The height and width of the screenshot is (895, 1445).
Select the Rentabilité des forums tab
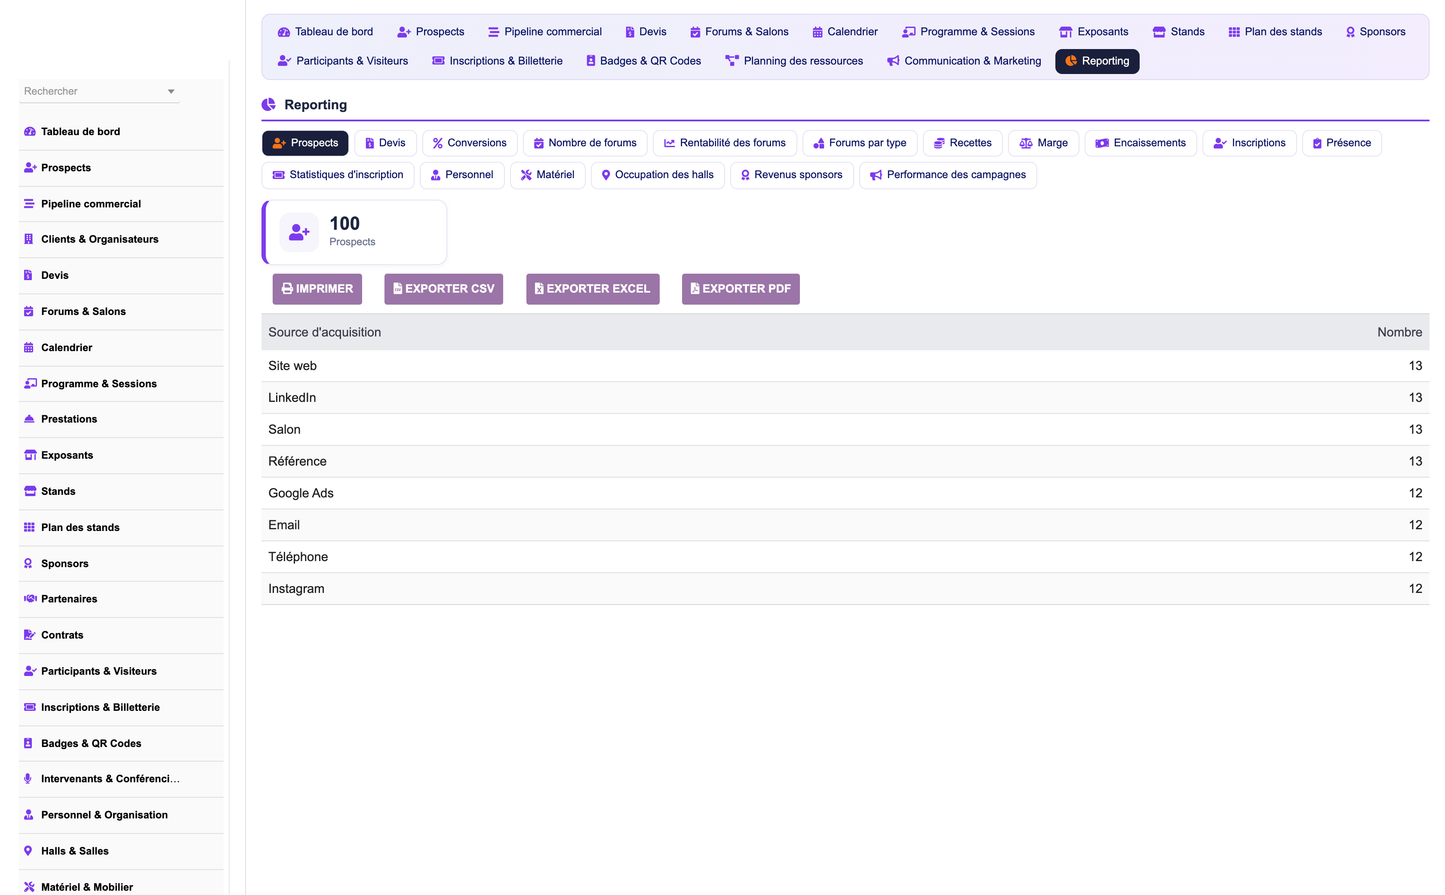pyautogui.click(x=725, y=143)
